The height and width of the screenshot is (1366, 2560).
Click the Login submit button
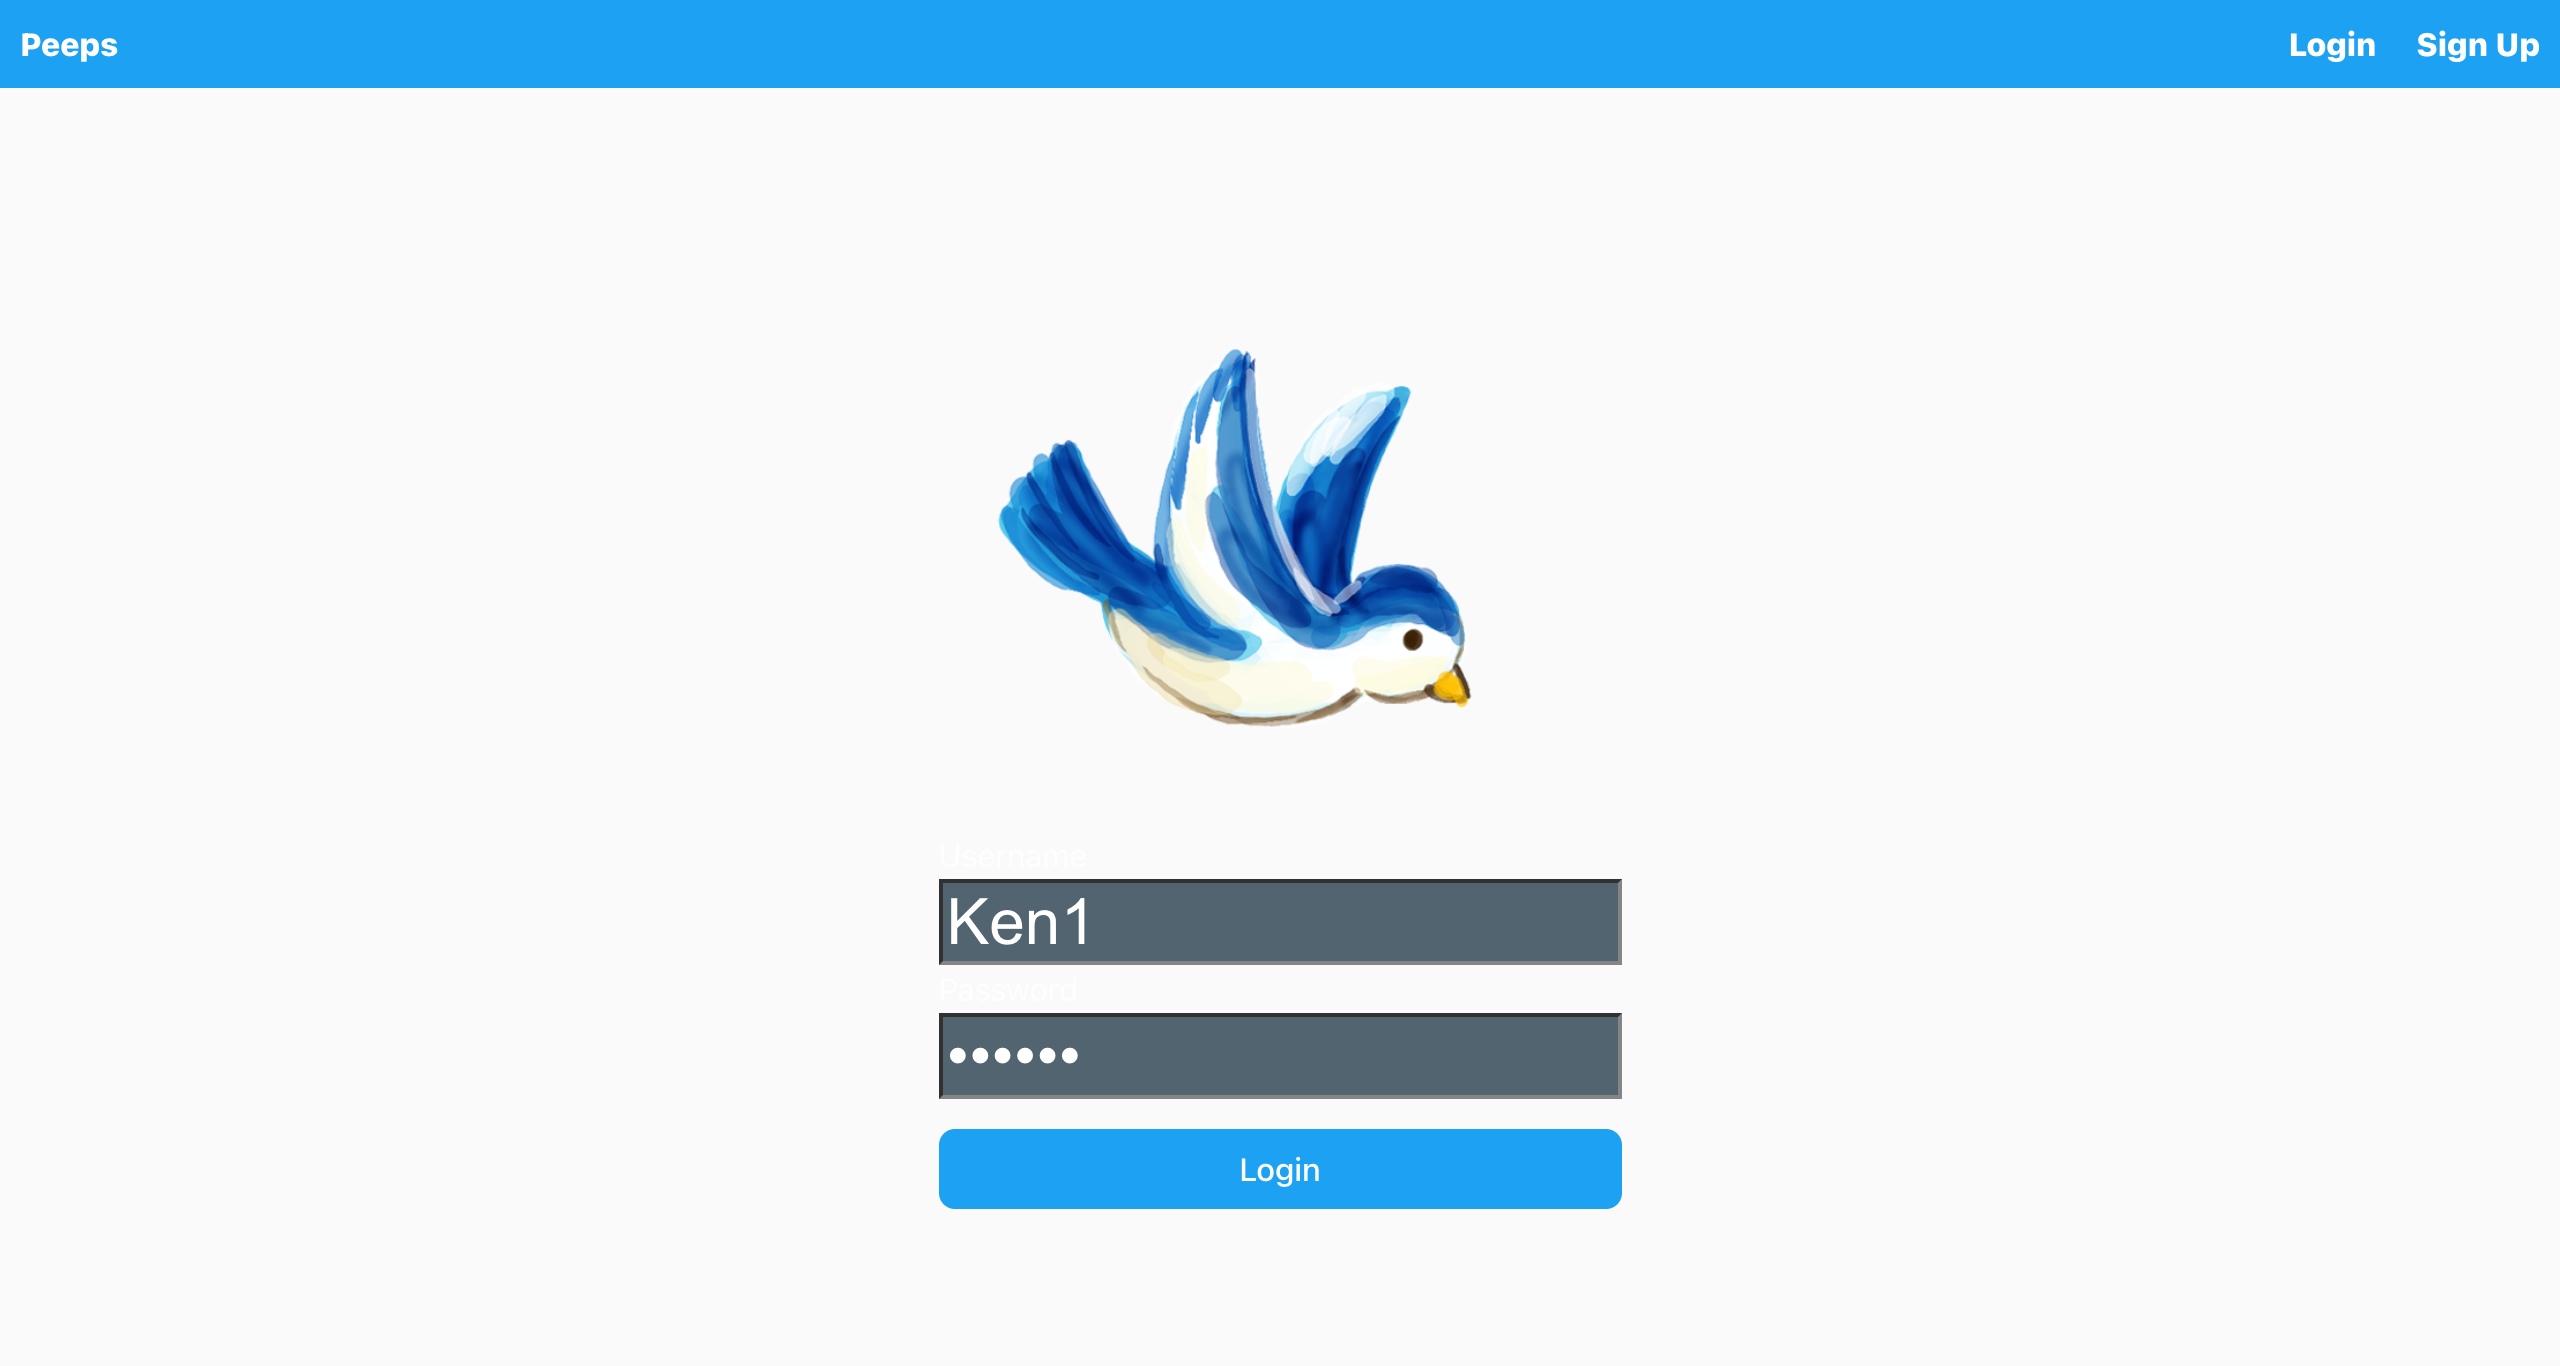(x=1280, y=1168)
